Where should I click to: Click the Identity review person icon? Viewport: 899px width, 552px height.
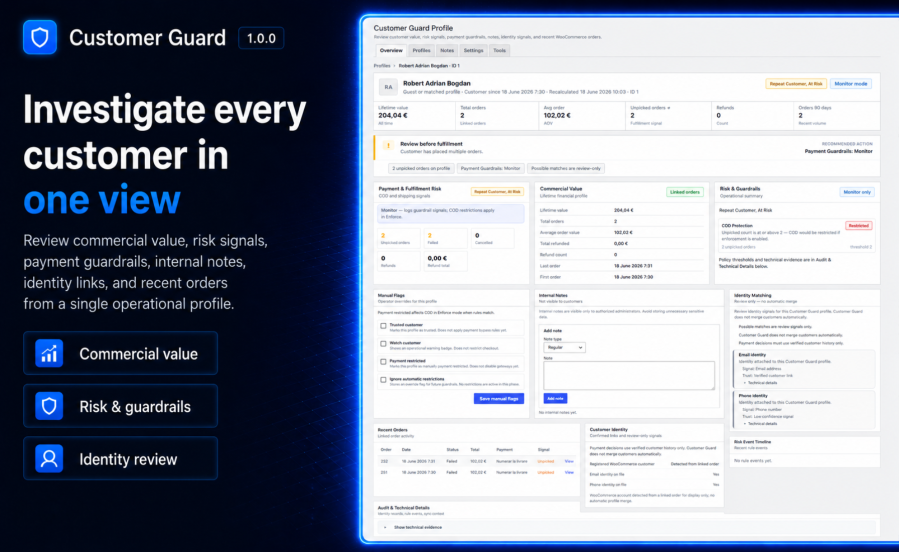click(x=49, y=459)
